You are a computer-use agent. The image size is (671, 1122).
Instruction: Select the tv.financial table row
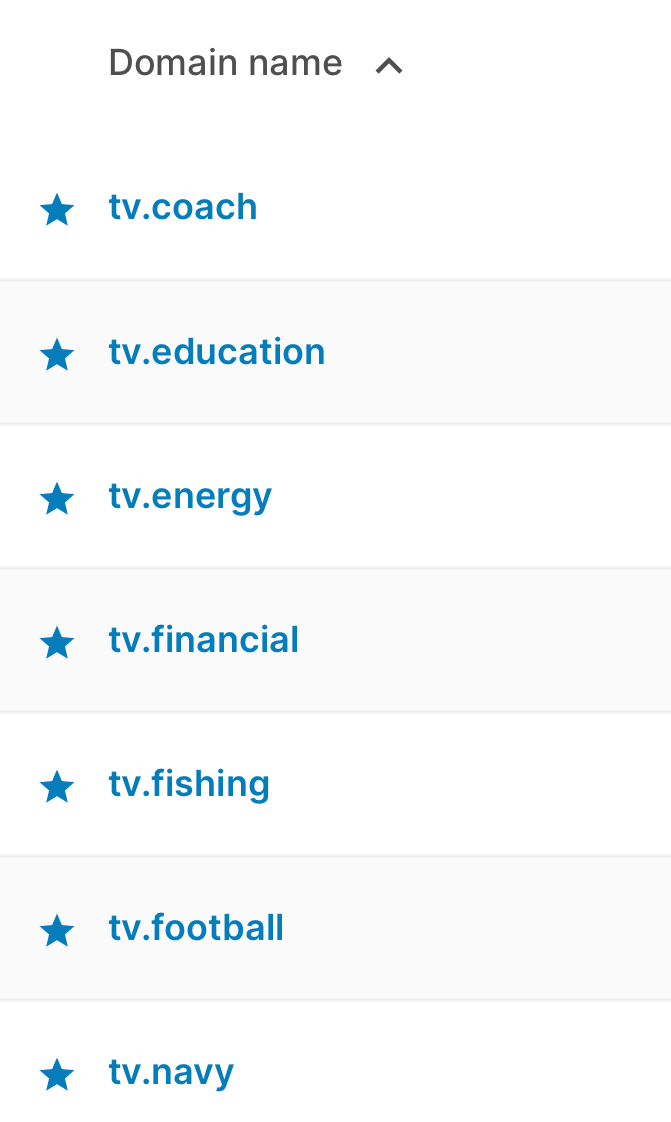336,640
